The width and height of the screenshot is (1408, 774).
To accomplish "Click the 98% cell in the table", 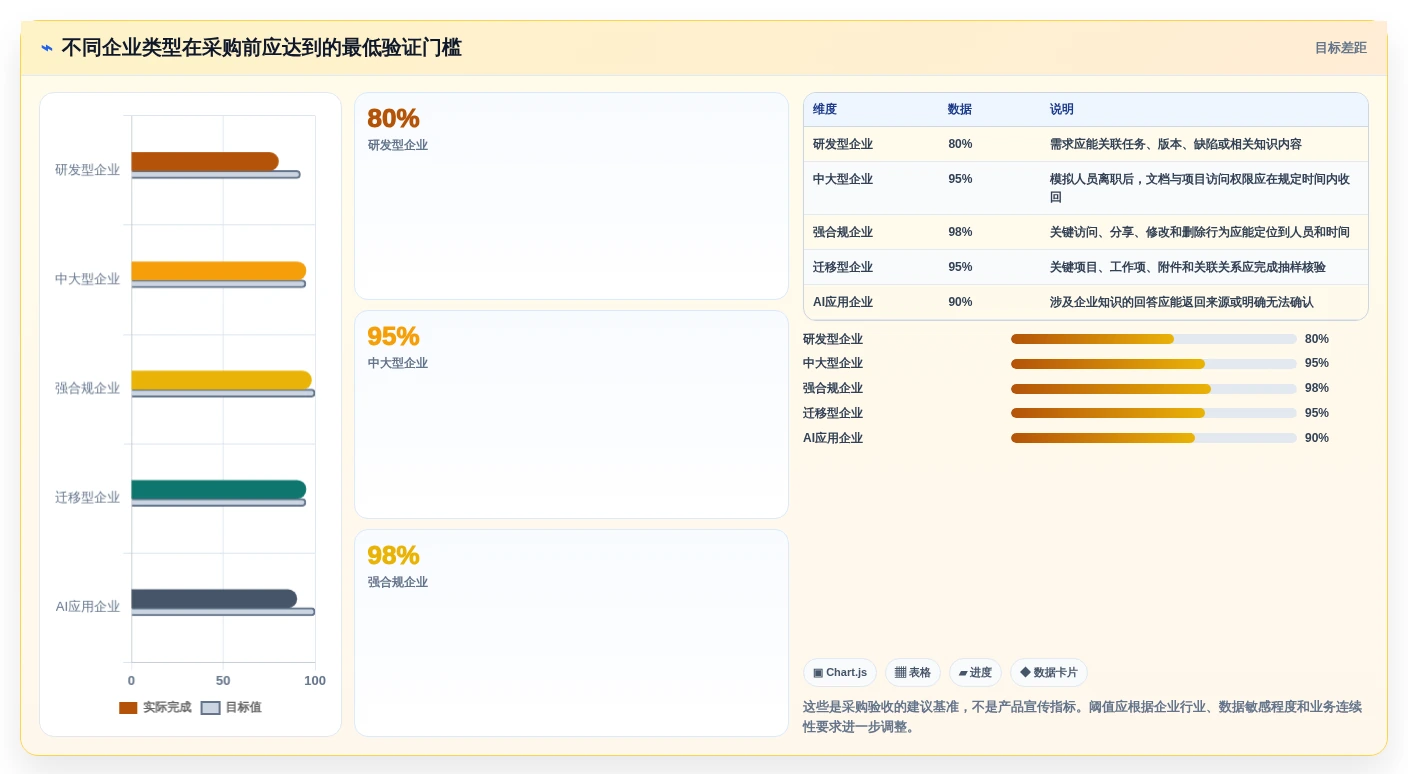I will pos(960,233).
